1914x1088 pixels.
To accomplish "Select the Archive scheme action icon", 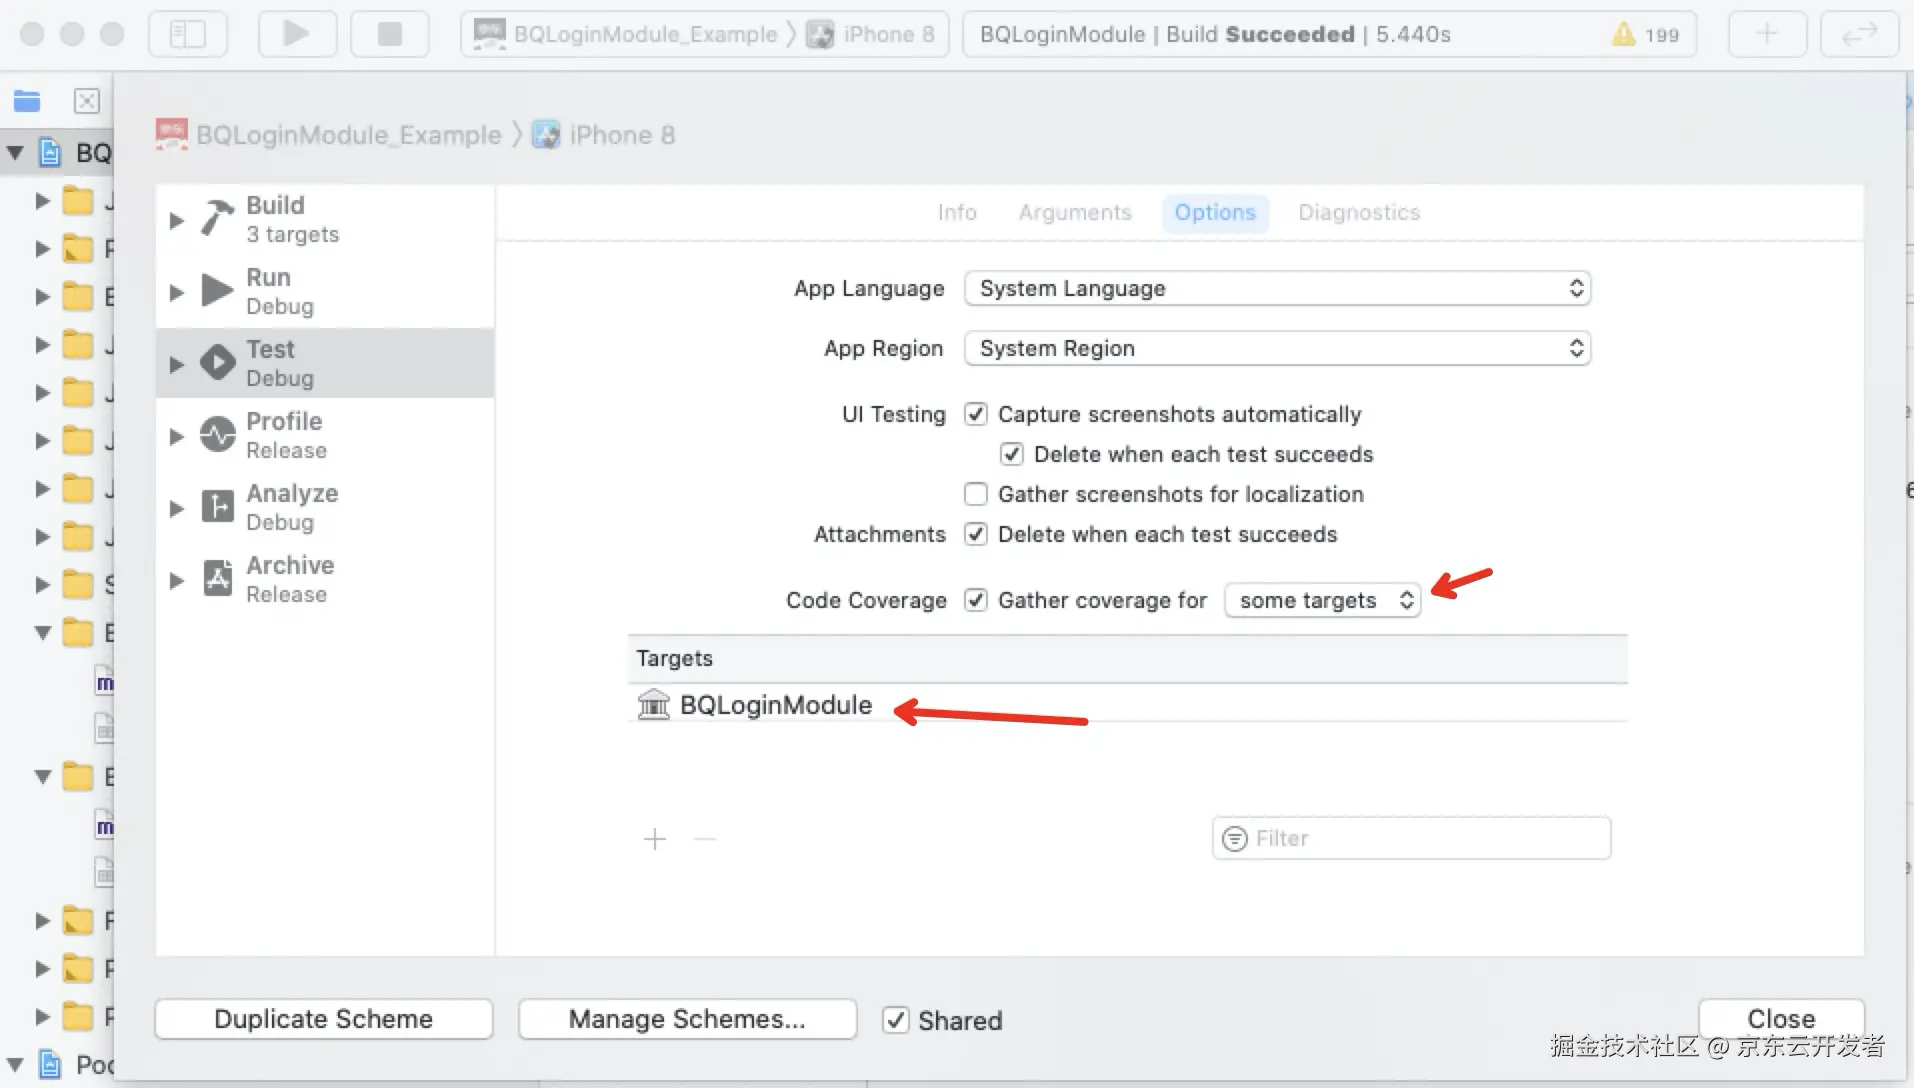I will [x=217, y=579].
